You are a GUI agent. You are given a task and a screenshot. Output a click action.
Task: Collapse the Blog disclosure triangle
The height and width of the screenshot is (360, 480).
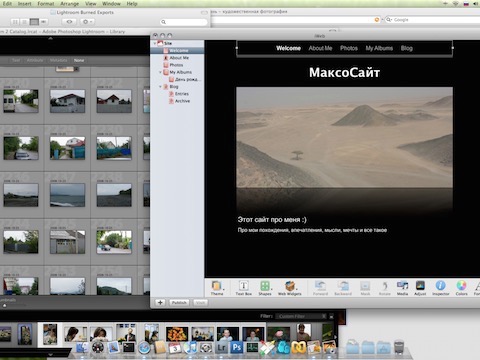coord(160,87)
